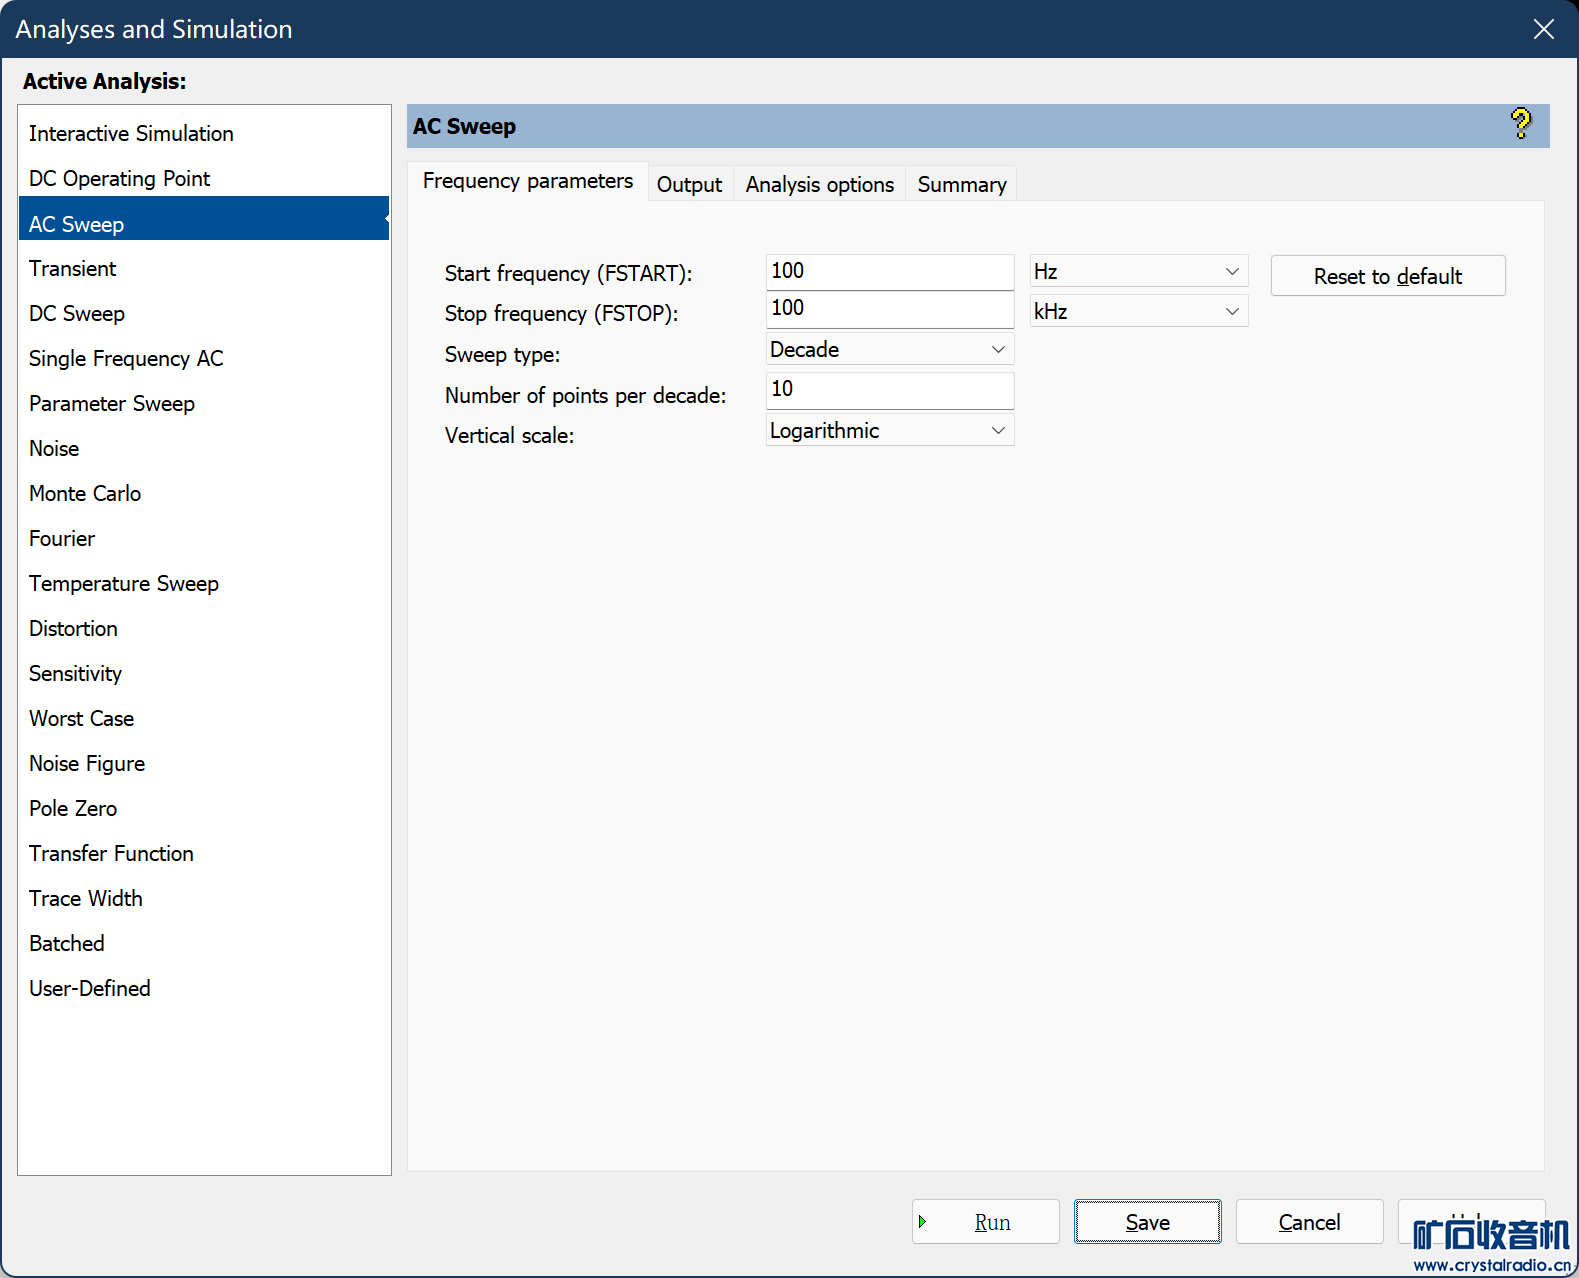Choose Monte Carlo in the analysis list

coord(85,493)
